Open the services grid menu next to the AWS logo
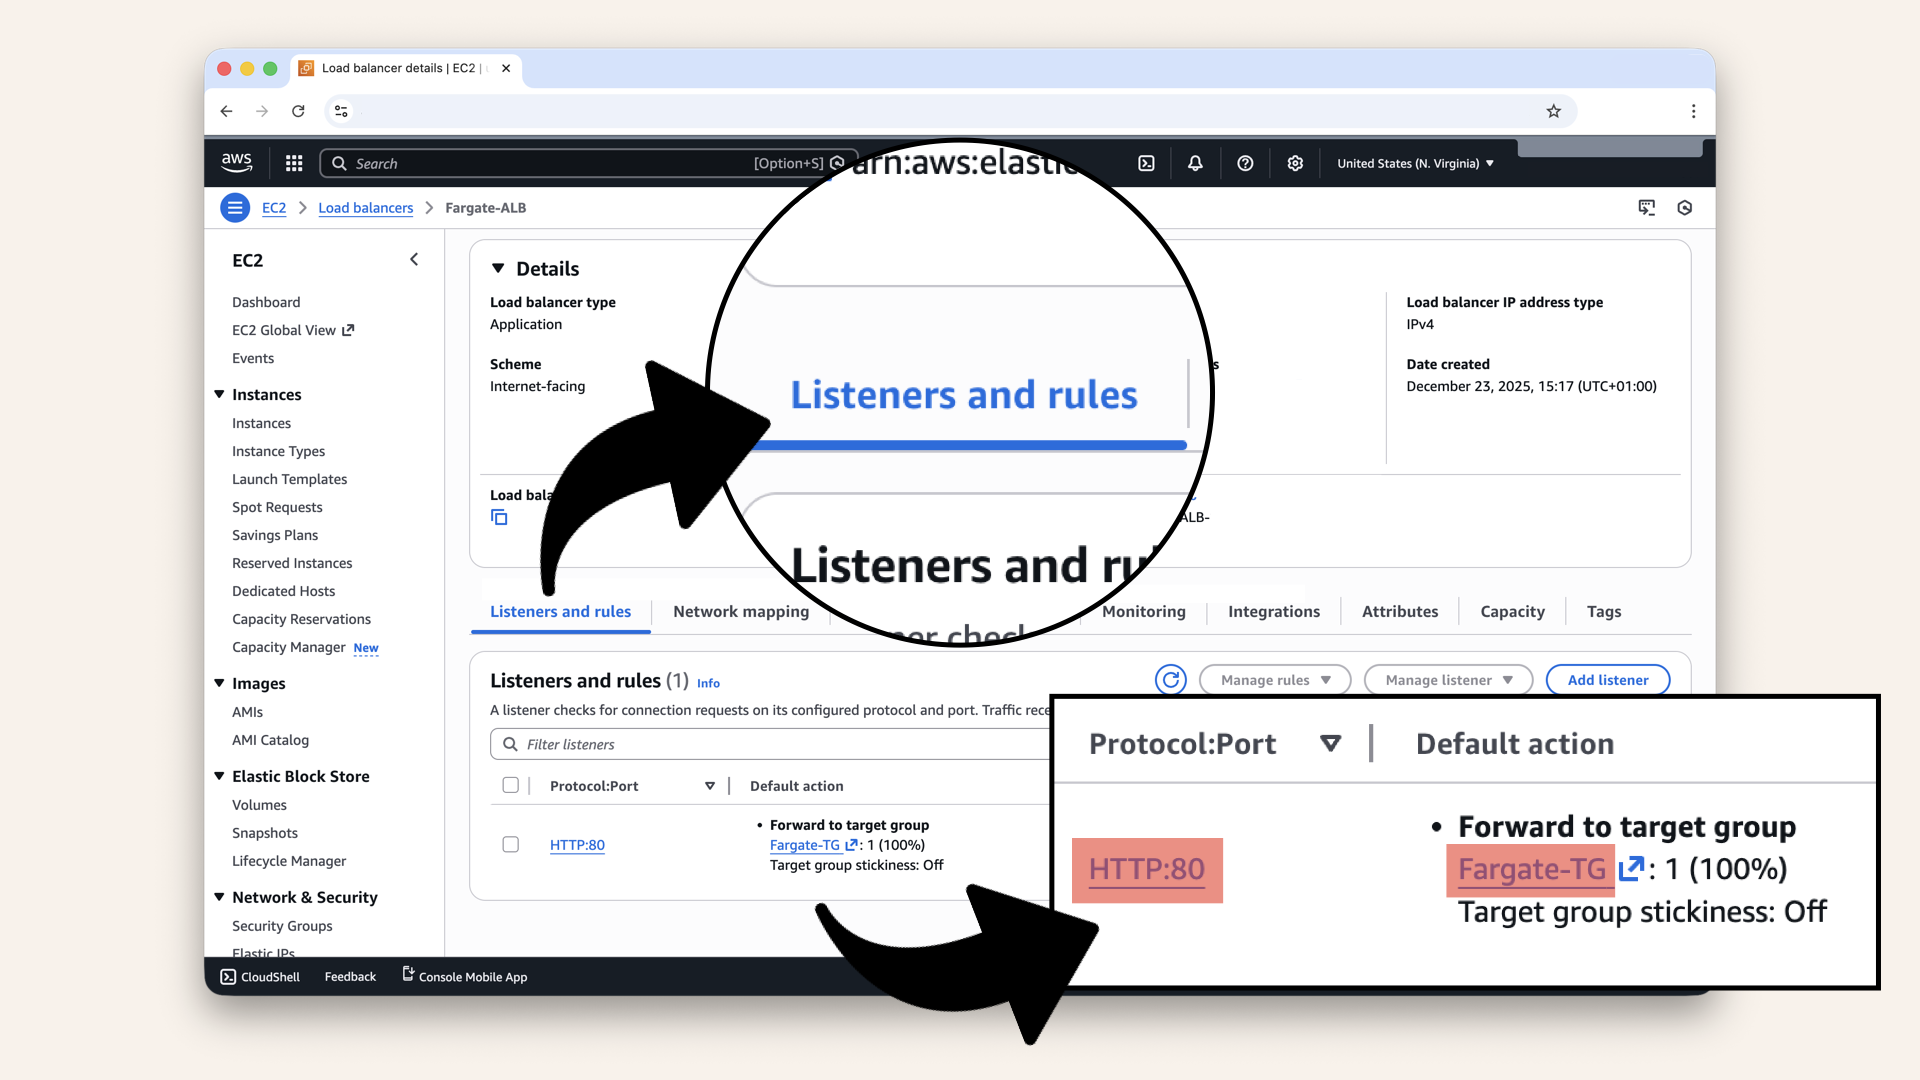The width and height of the screenshot is (1920, 1080). pos(293,163)
